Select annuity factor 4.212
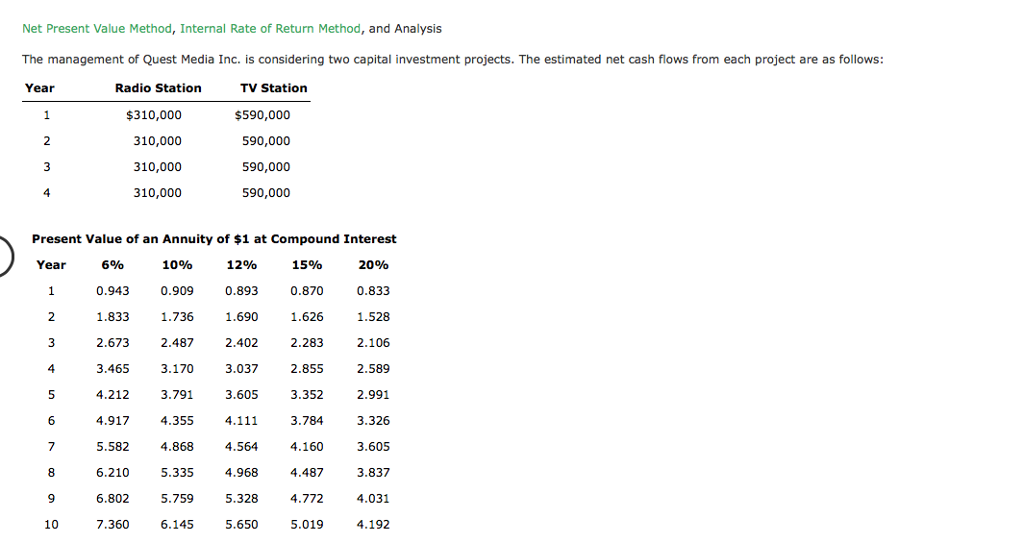The image size is (1024, 543). pyautogui.click(x=112, y=395)
